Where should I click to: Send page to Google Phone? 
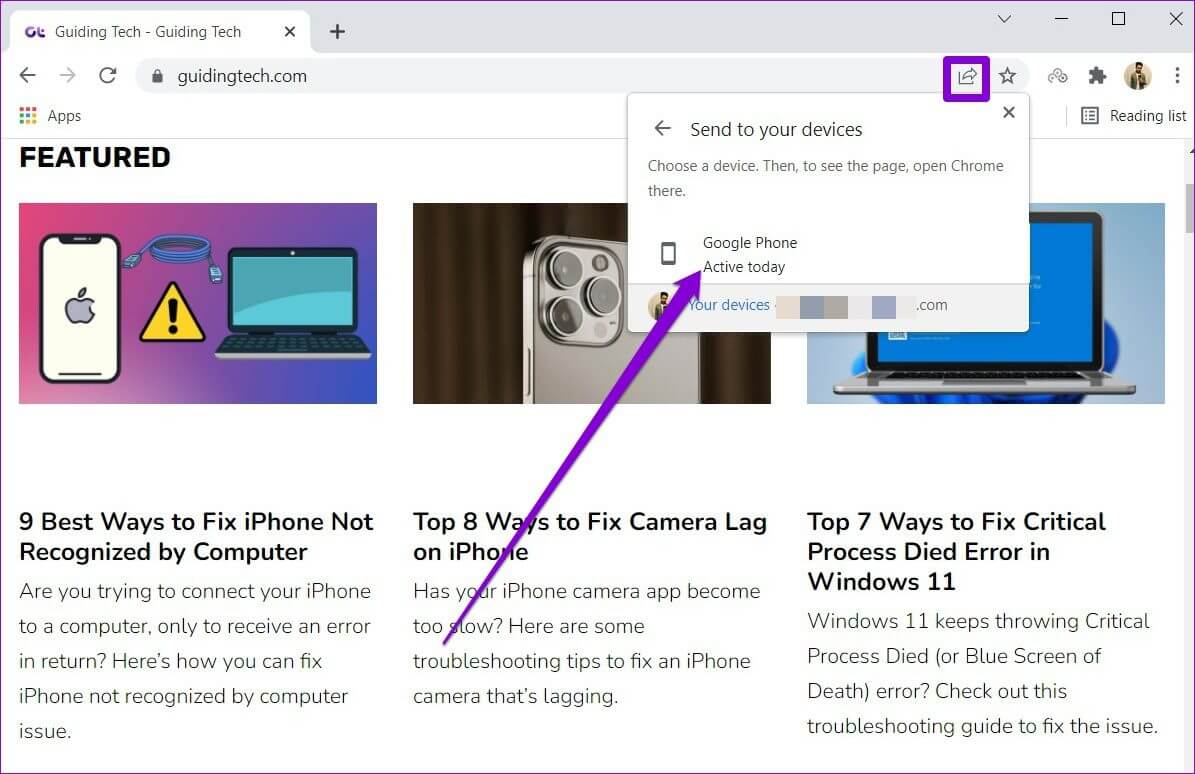828,254
